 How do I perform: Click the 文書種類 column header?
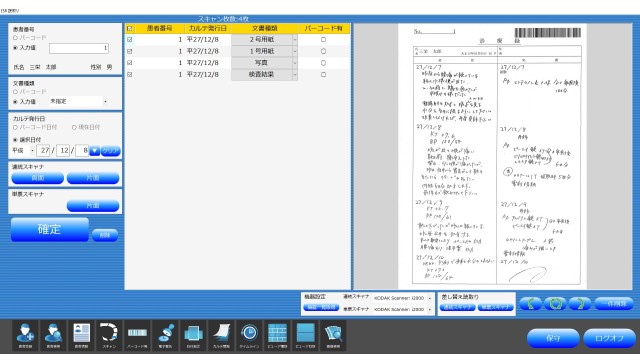click(264, 29)
